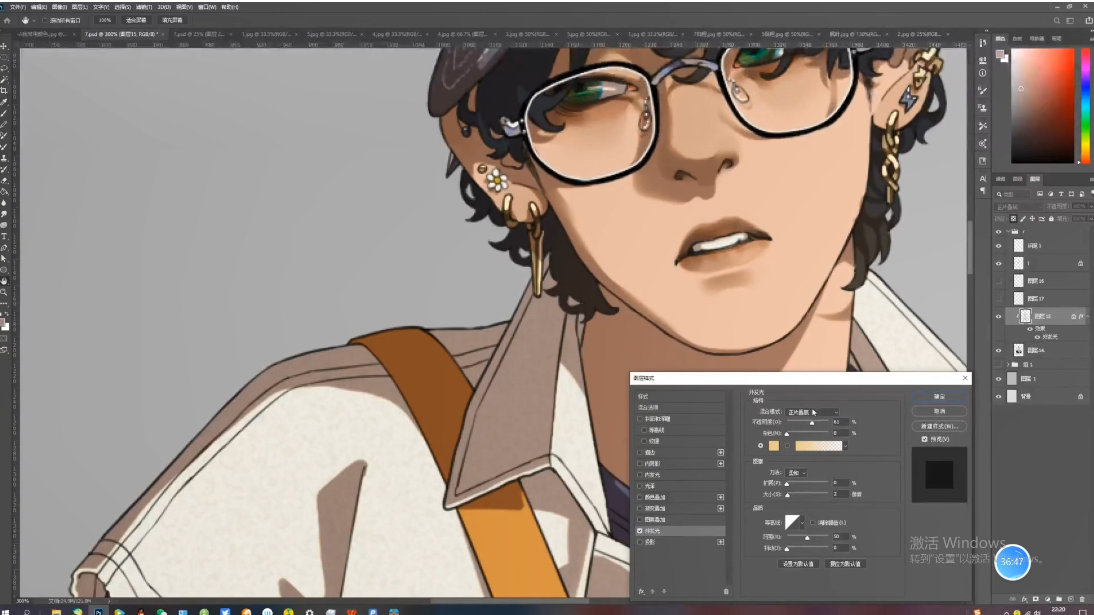Open the 滤镜(T) menu
Image resolution: width=1094 pixels, height=615 pixels.
point(144,7)
